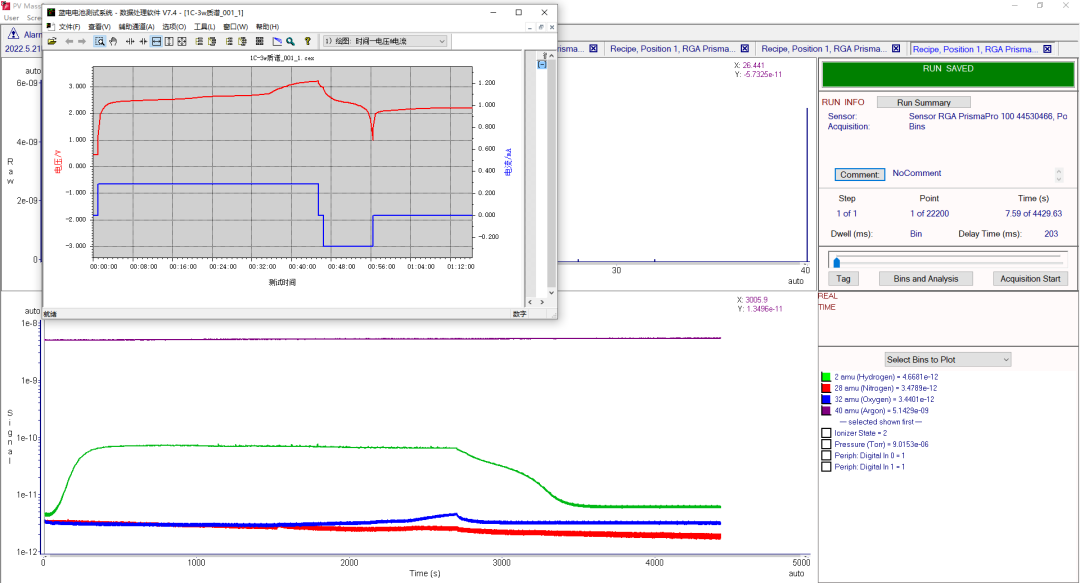
Task: Select the zoom rectangle tool icon
Action: click(x=100, y=42)
